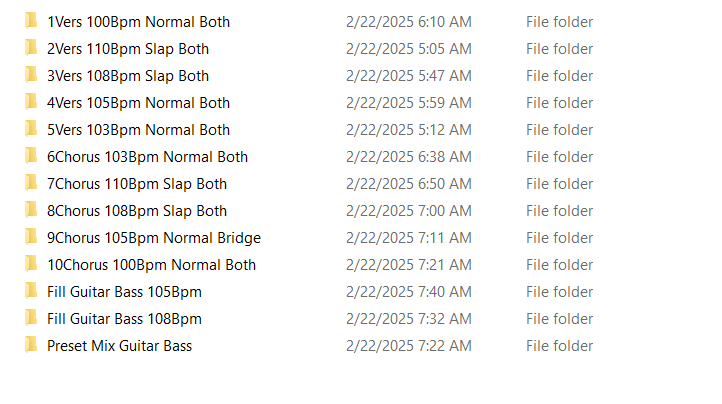722x404 pixels.
Task: Click the 5:05 AM date of 2Vers folder
Action: point(408,49)
